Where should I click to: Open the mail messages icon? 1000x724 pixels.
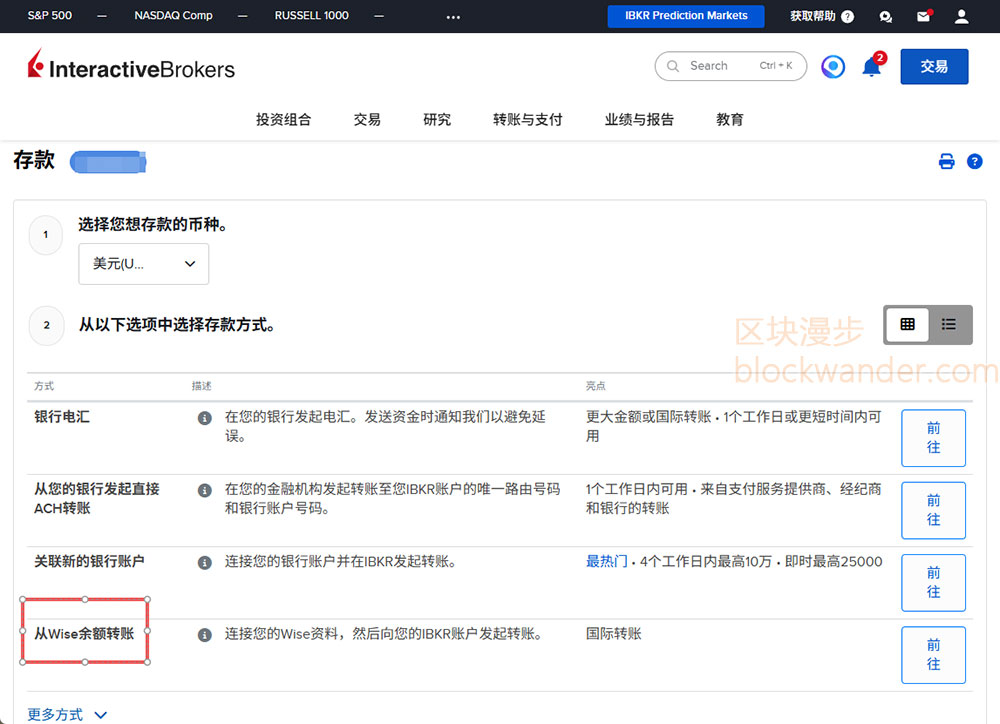tap(923, 16)
